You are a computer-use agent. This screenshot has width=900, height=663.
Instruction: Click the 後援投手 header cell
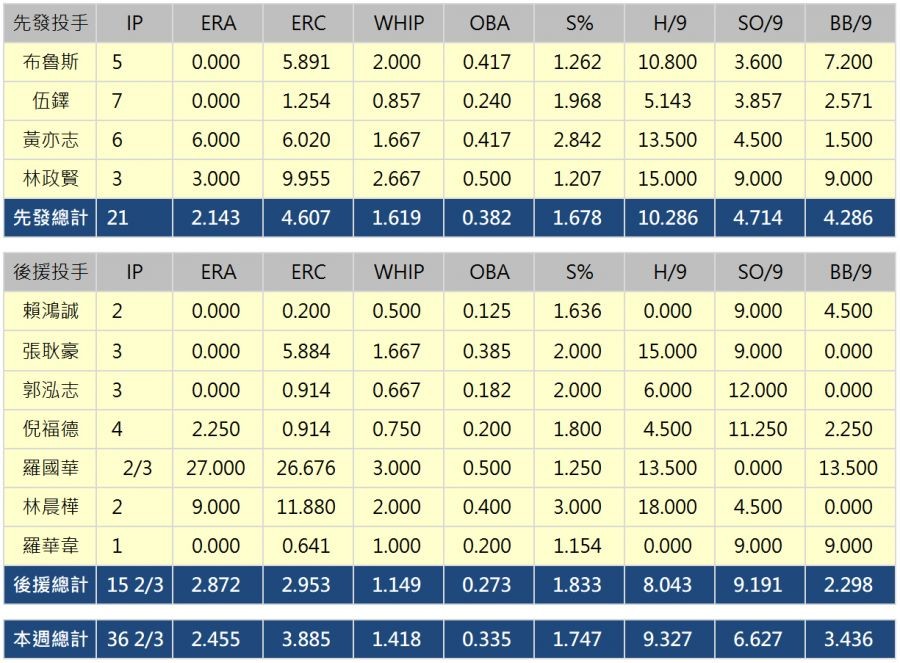[x=50, y=272]
